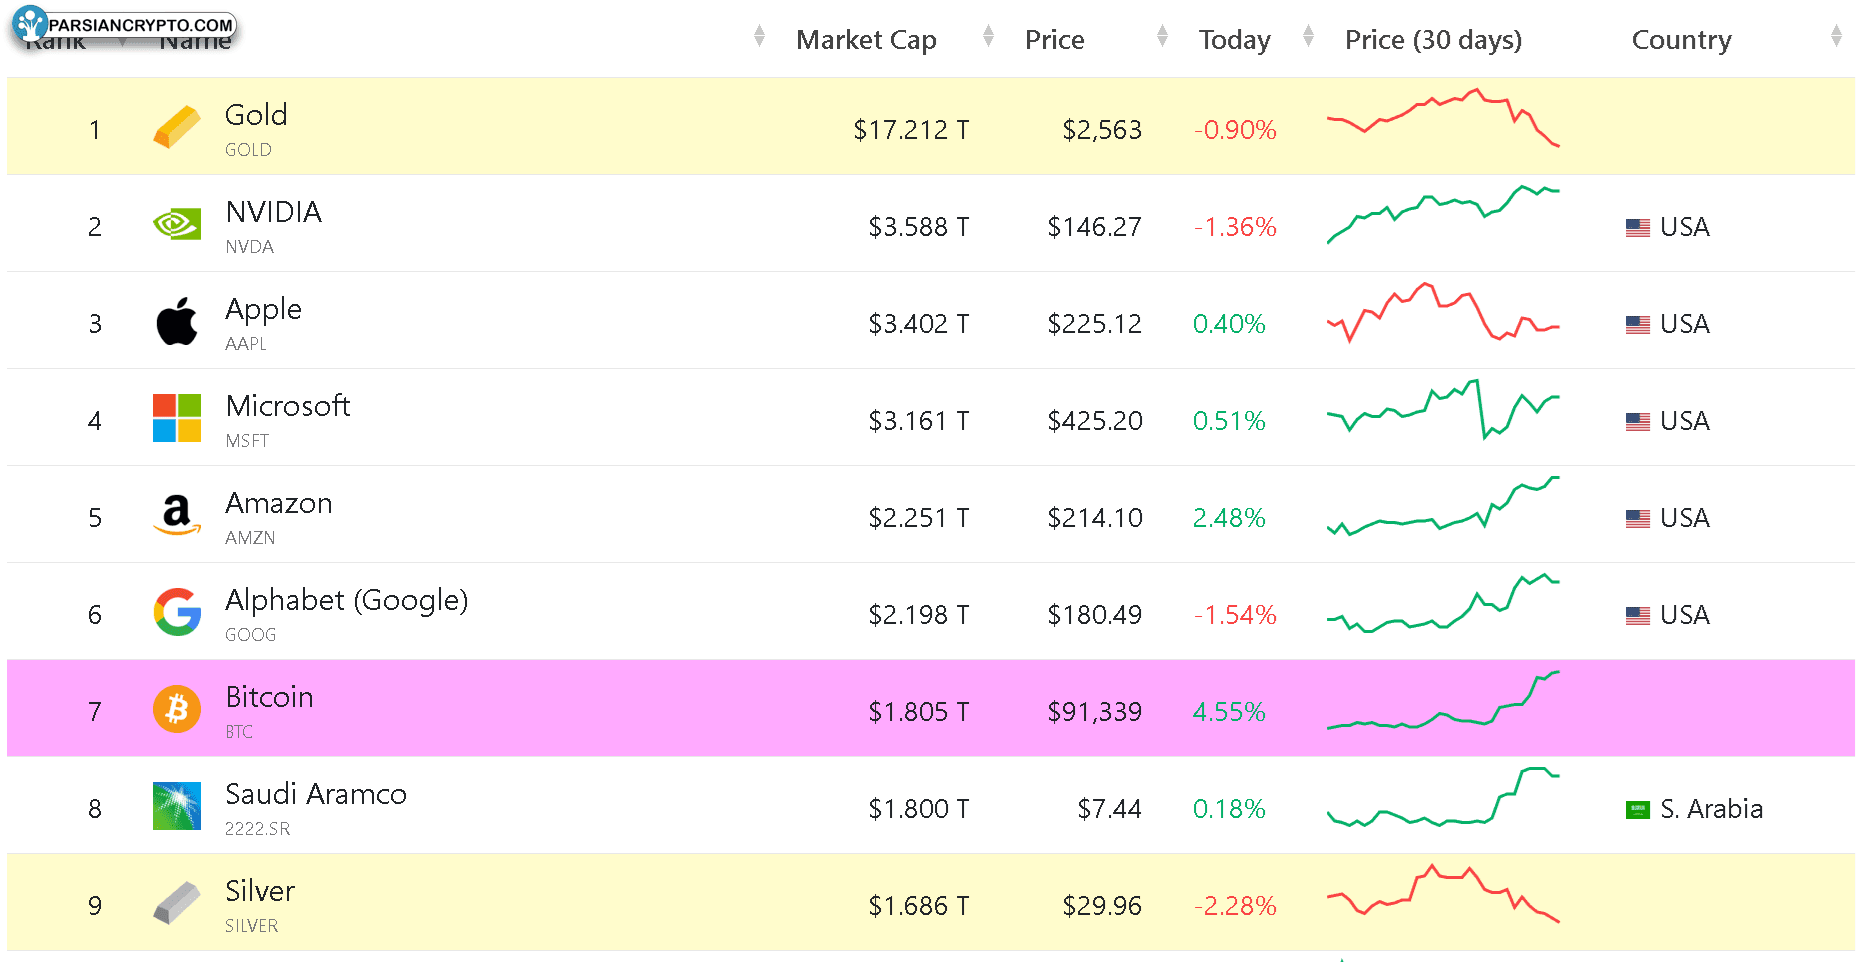Image resolution: width=1862 pixels, height=962 pixels.
Task: Click Amazon's 30-day price chart
Action: coord(1443,506)
